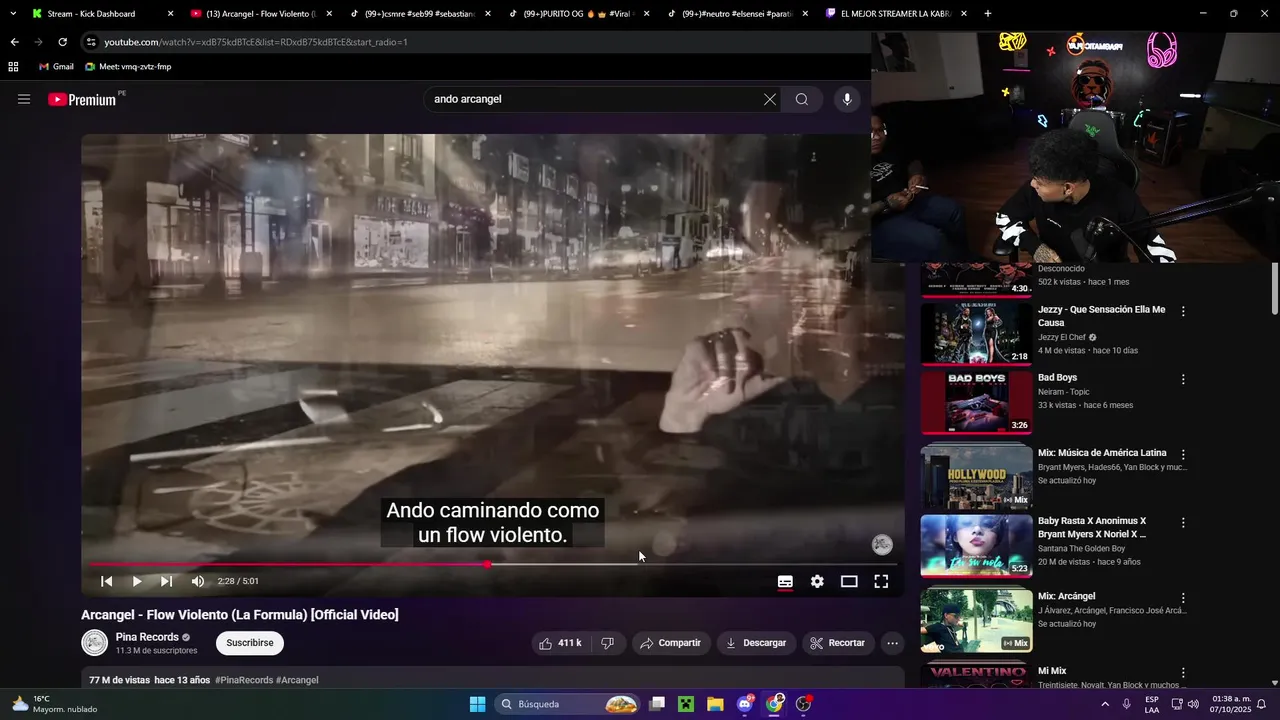Skip to next video in player
This screenshot has width=1280, height=720.
tap(167, 581)
